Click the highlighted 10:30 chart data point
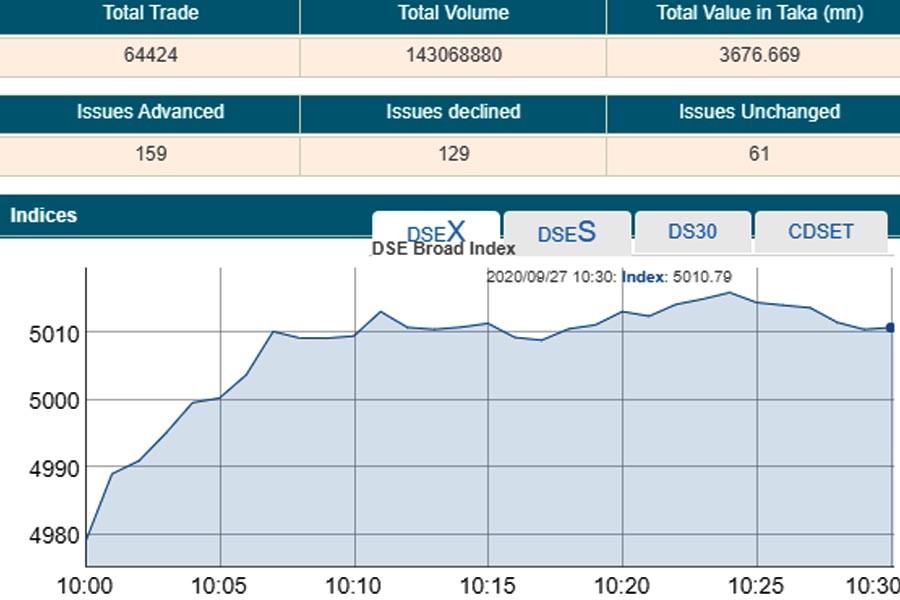Viewport: 900px width, 600px height. [x=890, y=327]
